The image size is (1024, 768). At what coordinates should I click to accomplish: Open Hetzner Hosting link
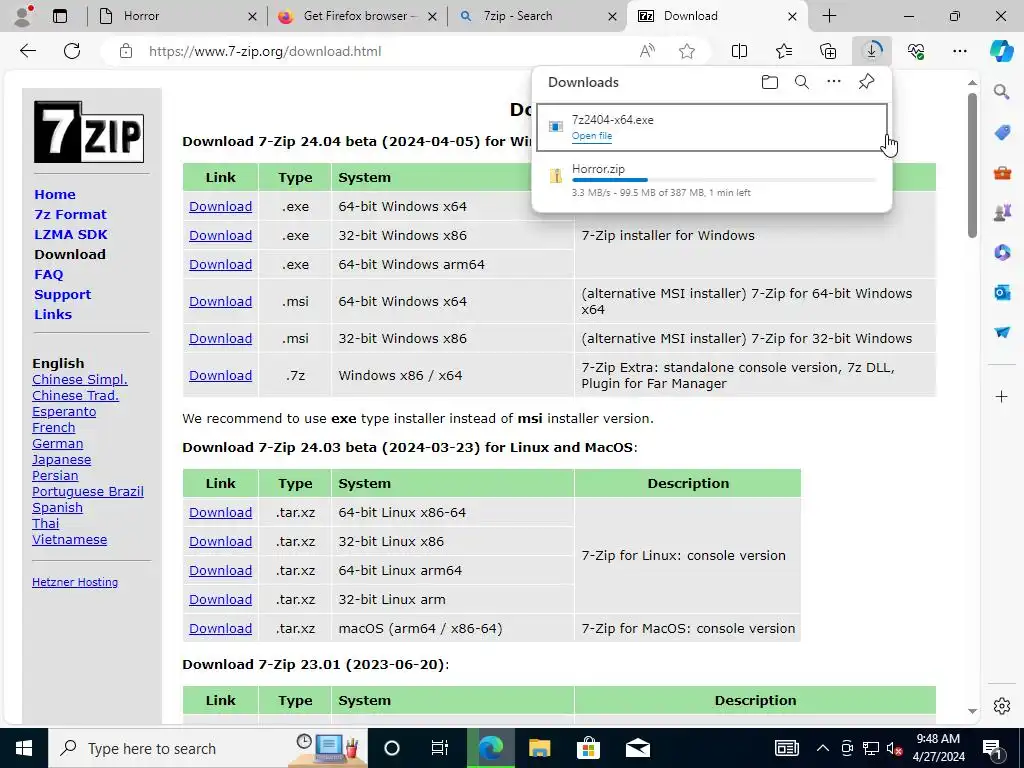(75, 582)
